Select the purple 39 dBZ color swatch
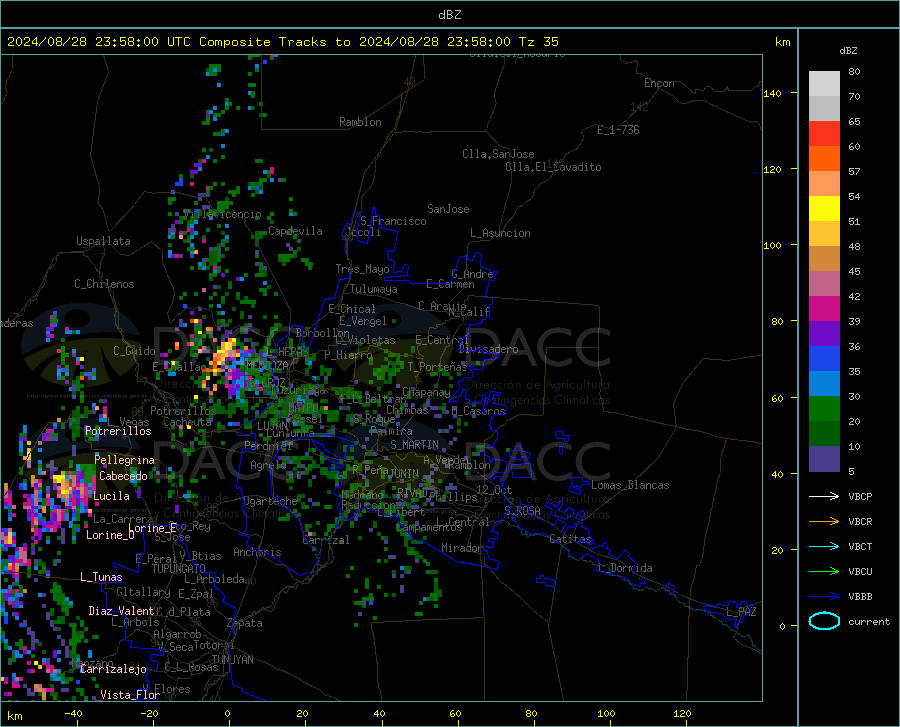 (x=824, y=334)
